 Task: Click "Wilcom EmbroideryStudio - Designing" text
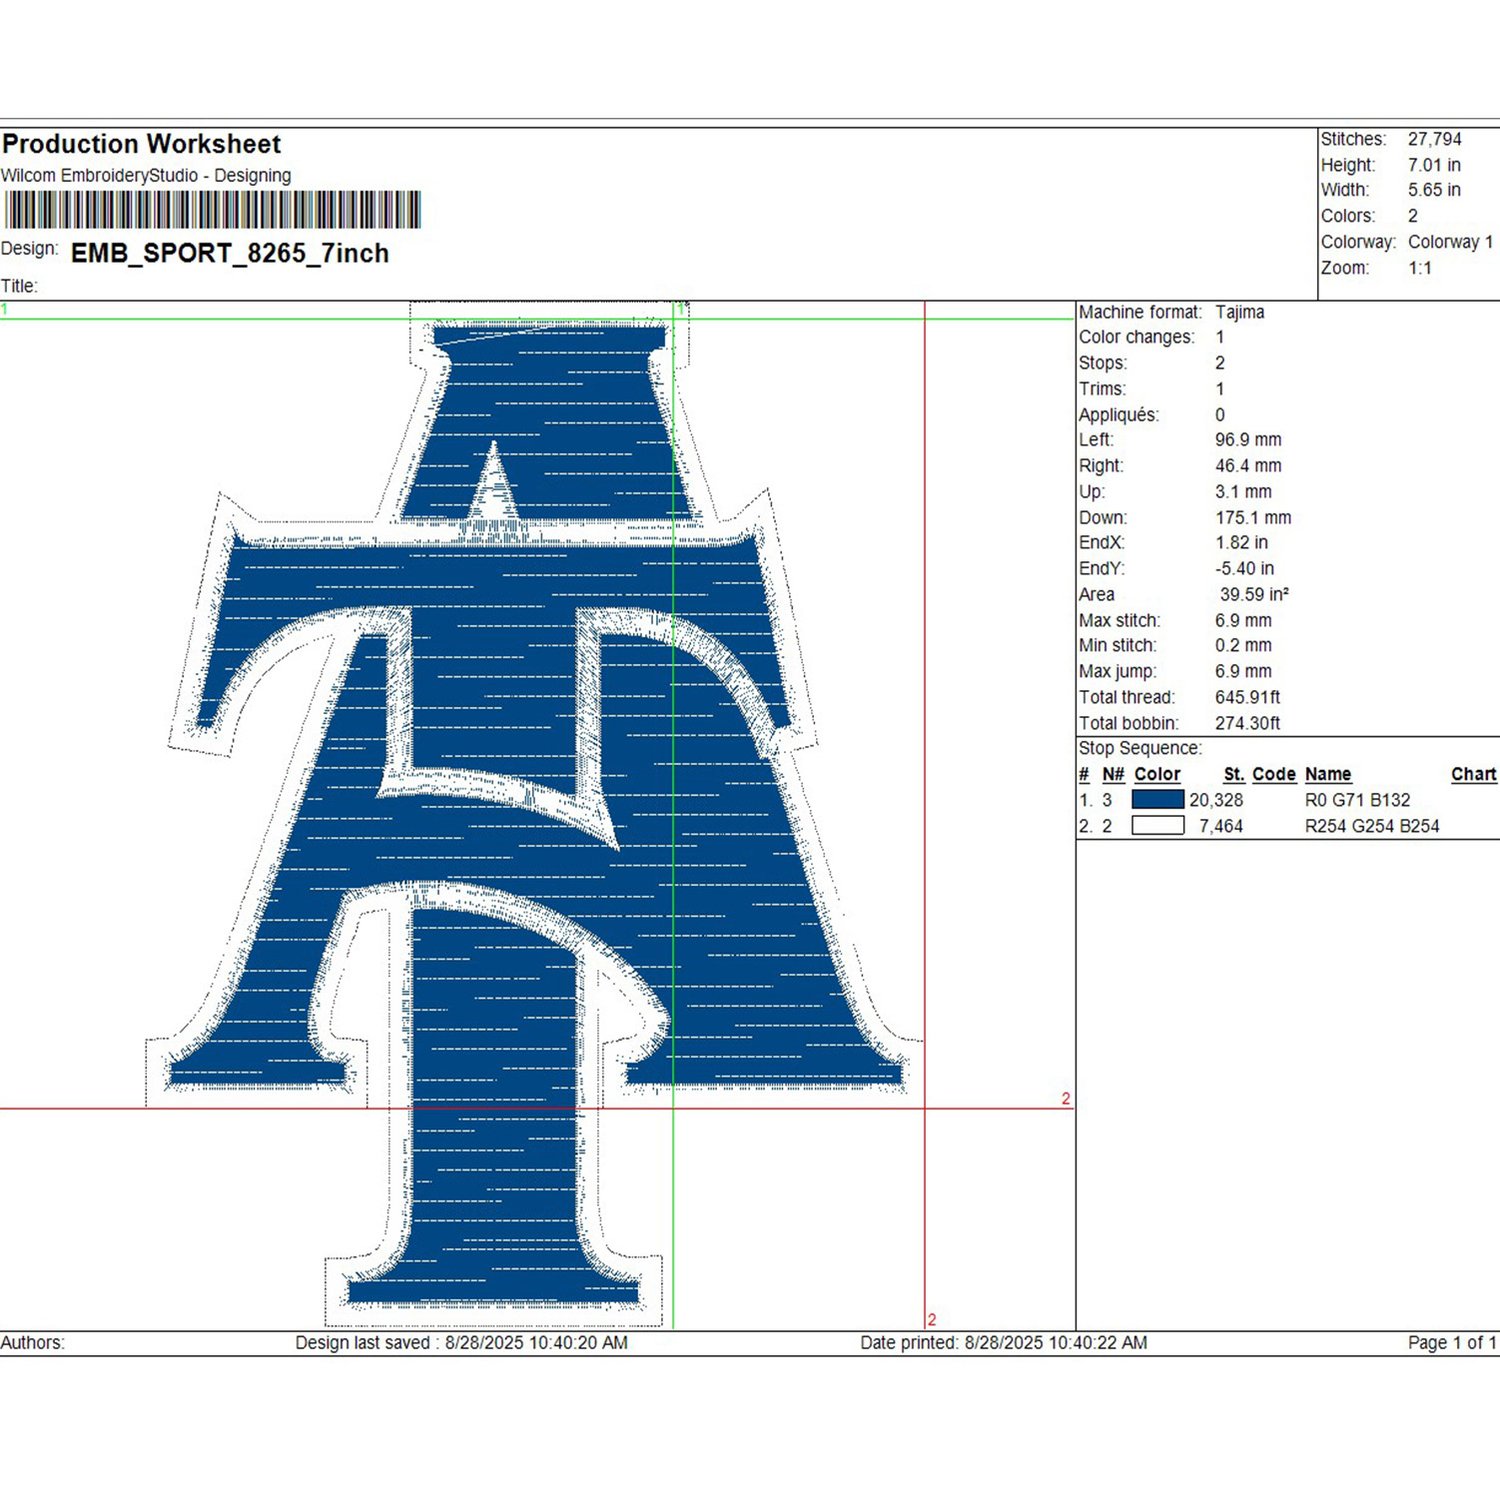146,176
